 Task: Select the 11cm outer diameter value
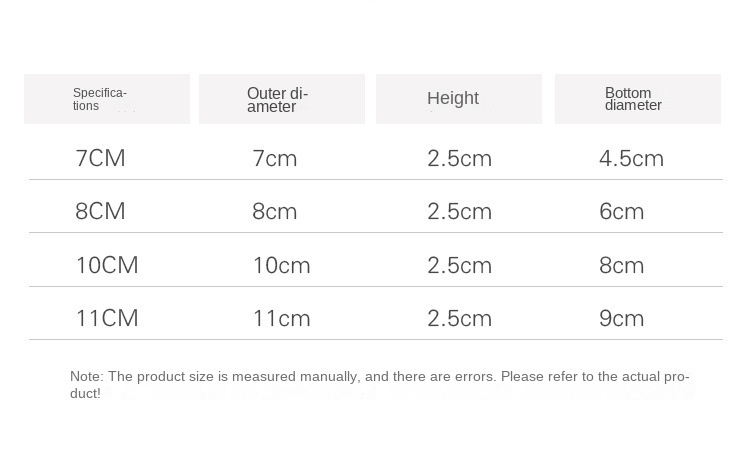tap(281, 318)
